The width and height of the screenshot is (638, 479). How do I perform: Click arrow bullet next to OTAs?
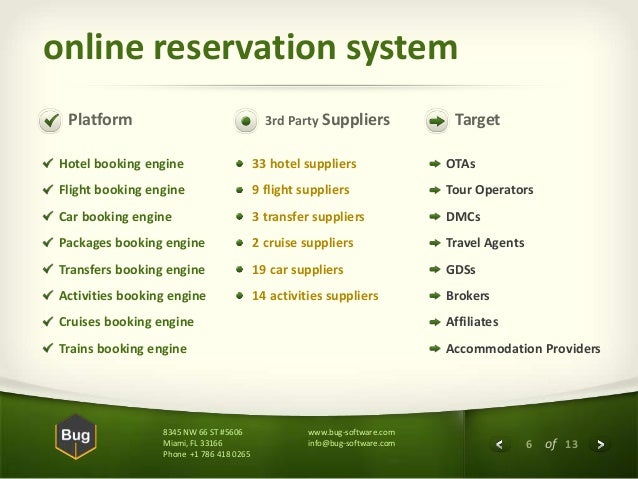point(435,164)
